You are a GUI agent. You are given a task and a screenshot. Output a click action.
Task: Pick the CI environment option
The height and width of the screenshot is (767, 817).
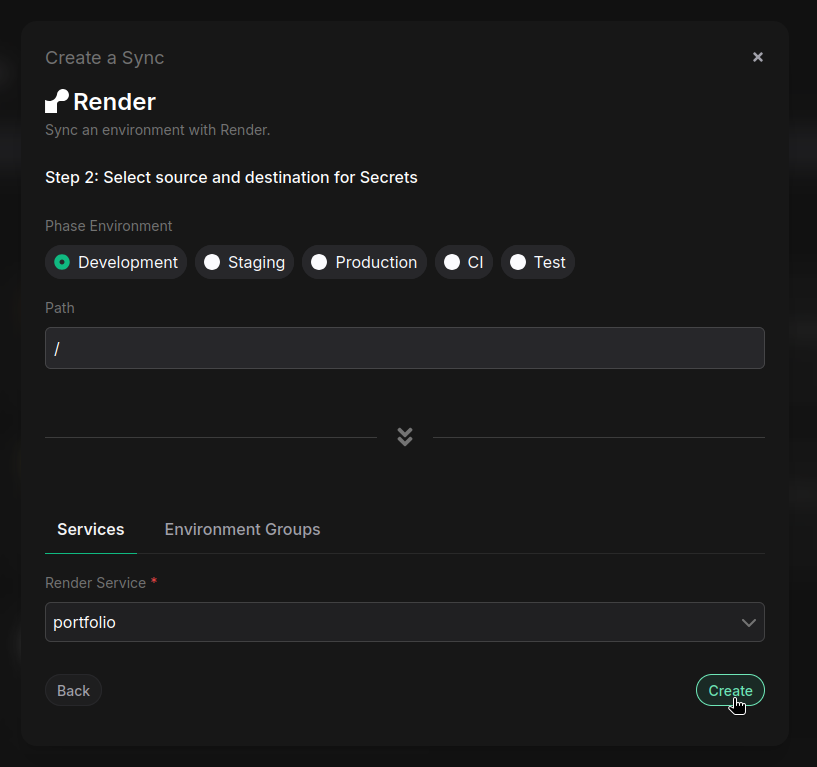click(452, 262)
